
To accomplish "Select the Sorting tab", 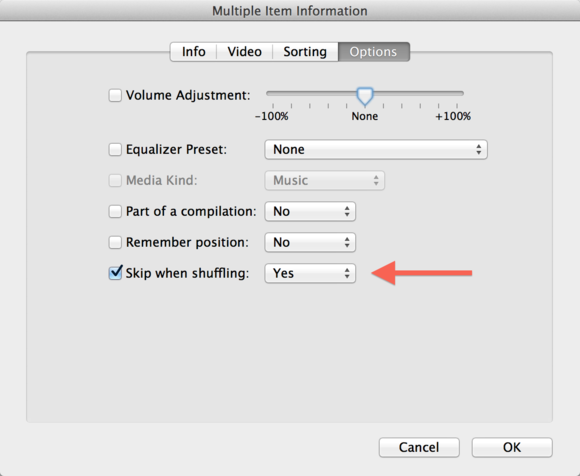I will click(x=305, y=52).
